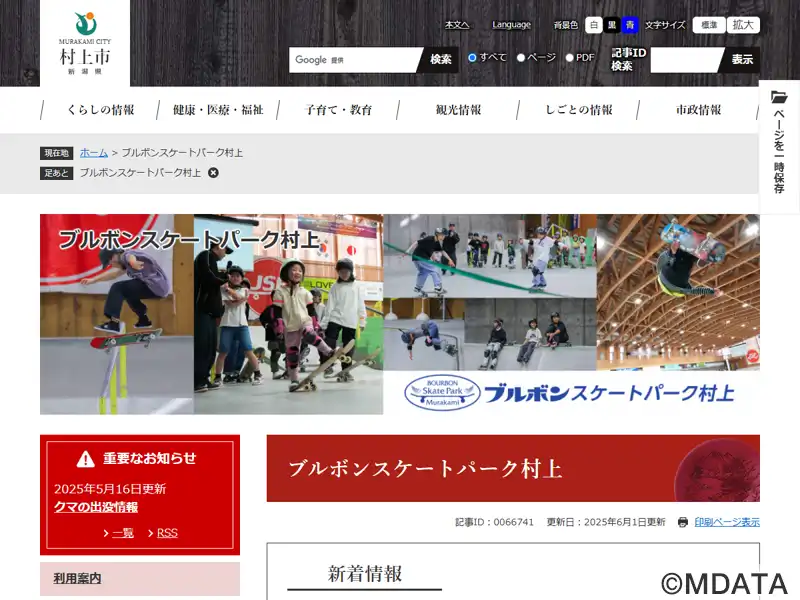Image resolution: width=800 pixels, height=600 pixels.
Task: Remove the 足あと breadcrumb with the X icon
Action: click(213, 173)
